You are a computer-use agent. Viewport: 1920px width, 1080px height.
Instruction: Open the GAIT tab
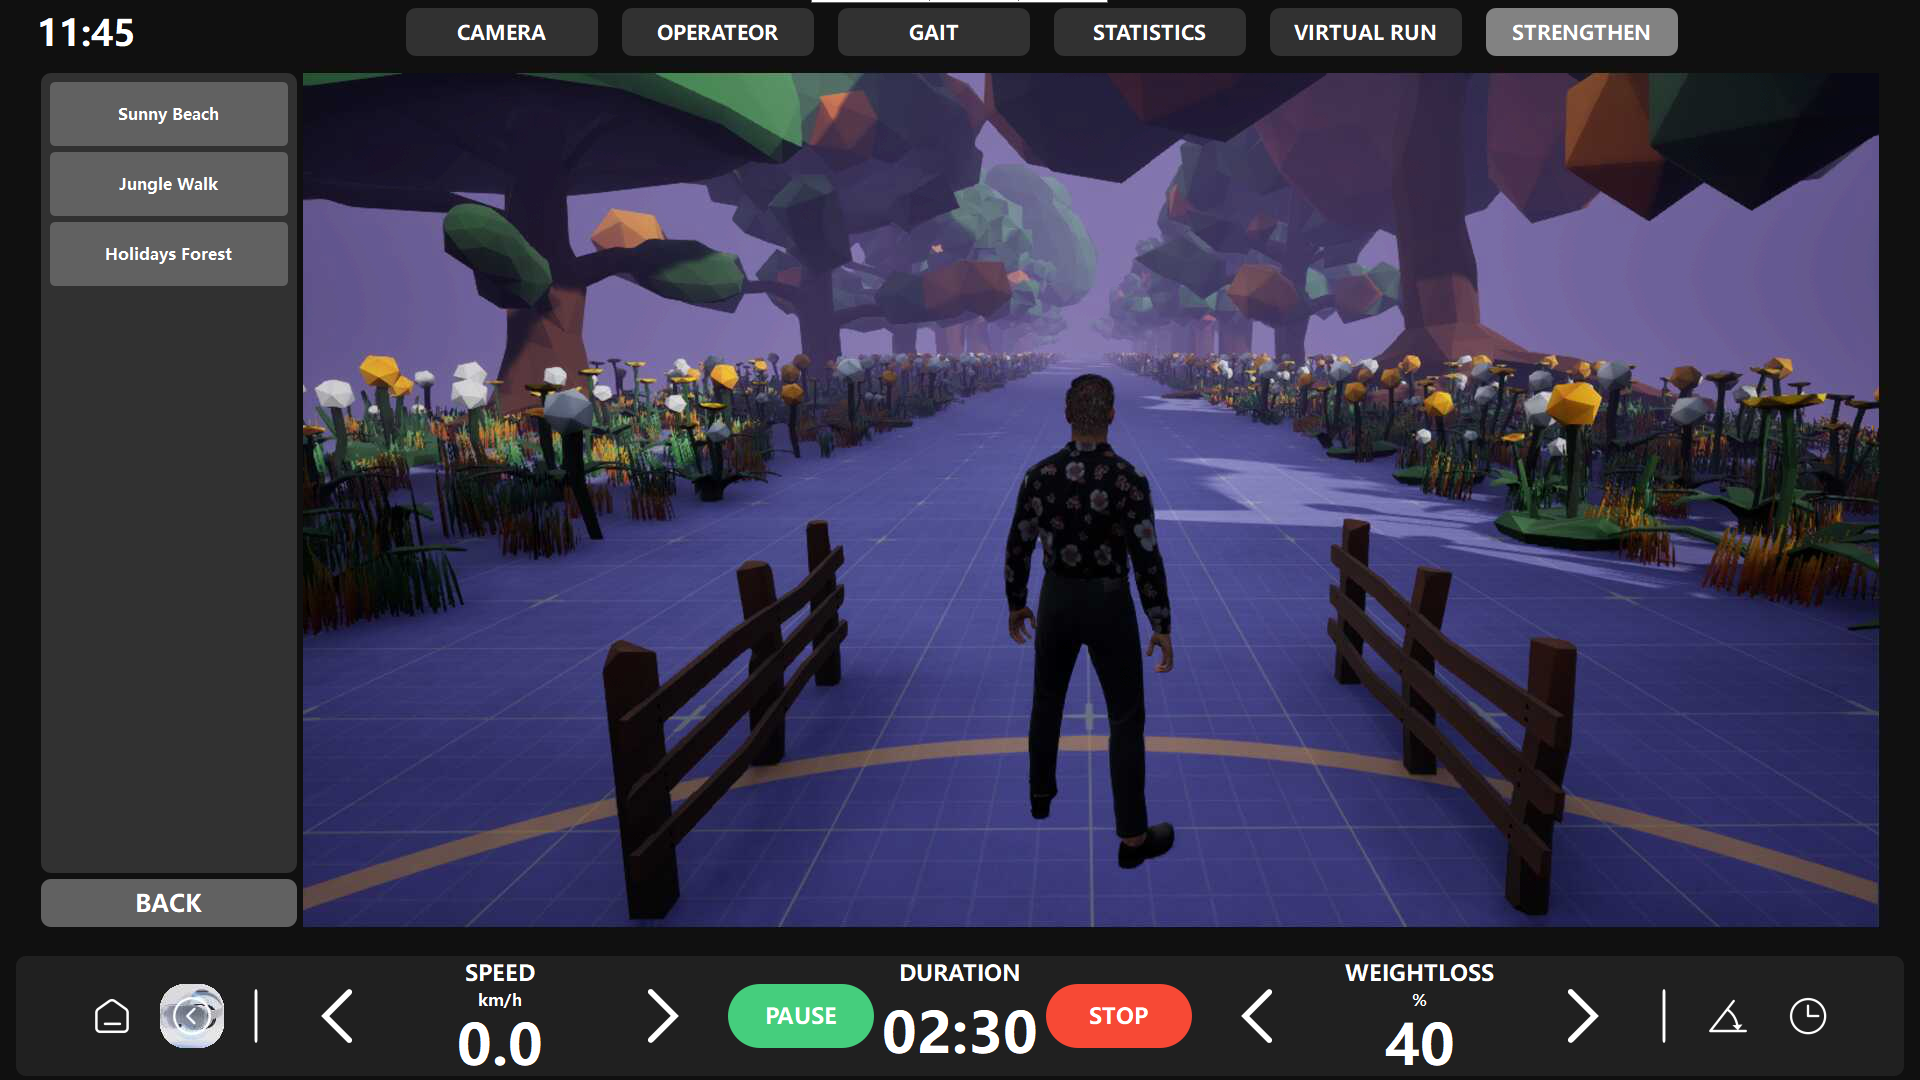coord(933,32)
